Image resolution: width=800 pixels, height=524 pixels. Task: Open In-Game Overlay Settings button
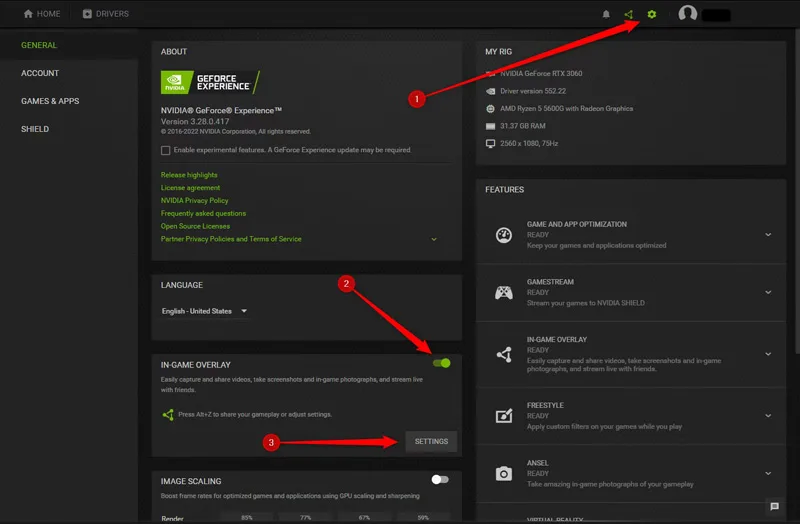click(x=431, y=442)
